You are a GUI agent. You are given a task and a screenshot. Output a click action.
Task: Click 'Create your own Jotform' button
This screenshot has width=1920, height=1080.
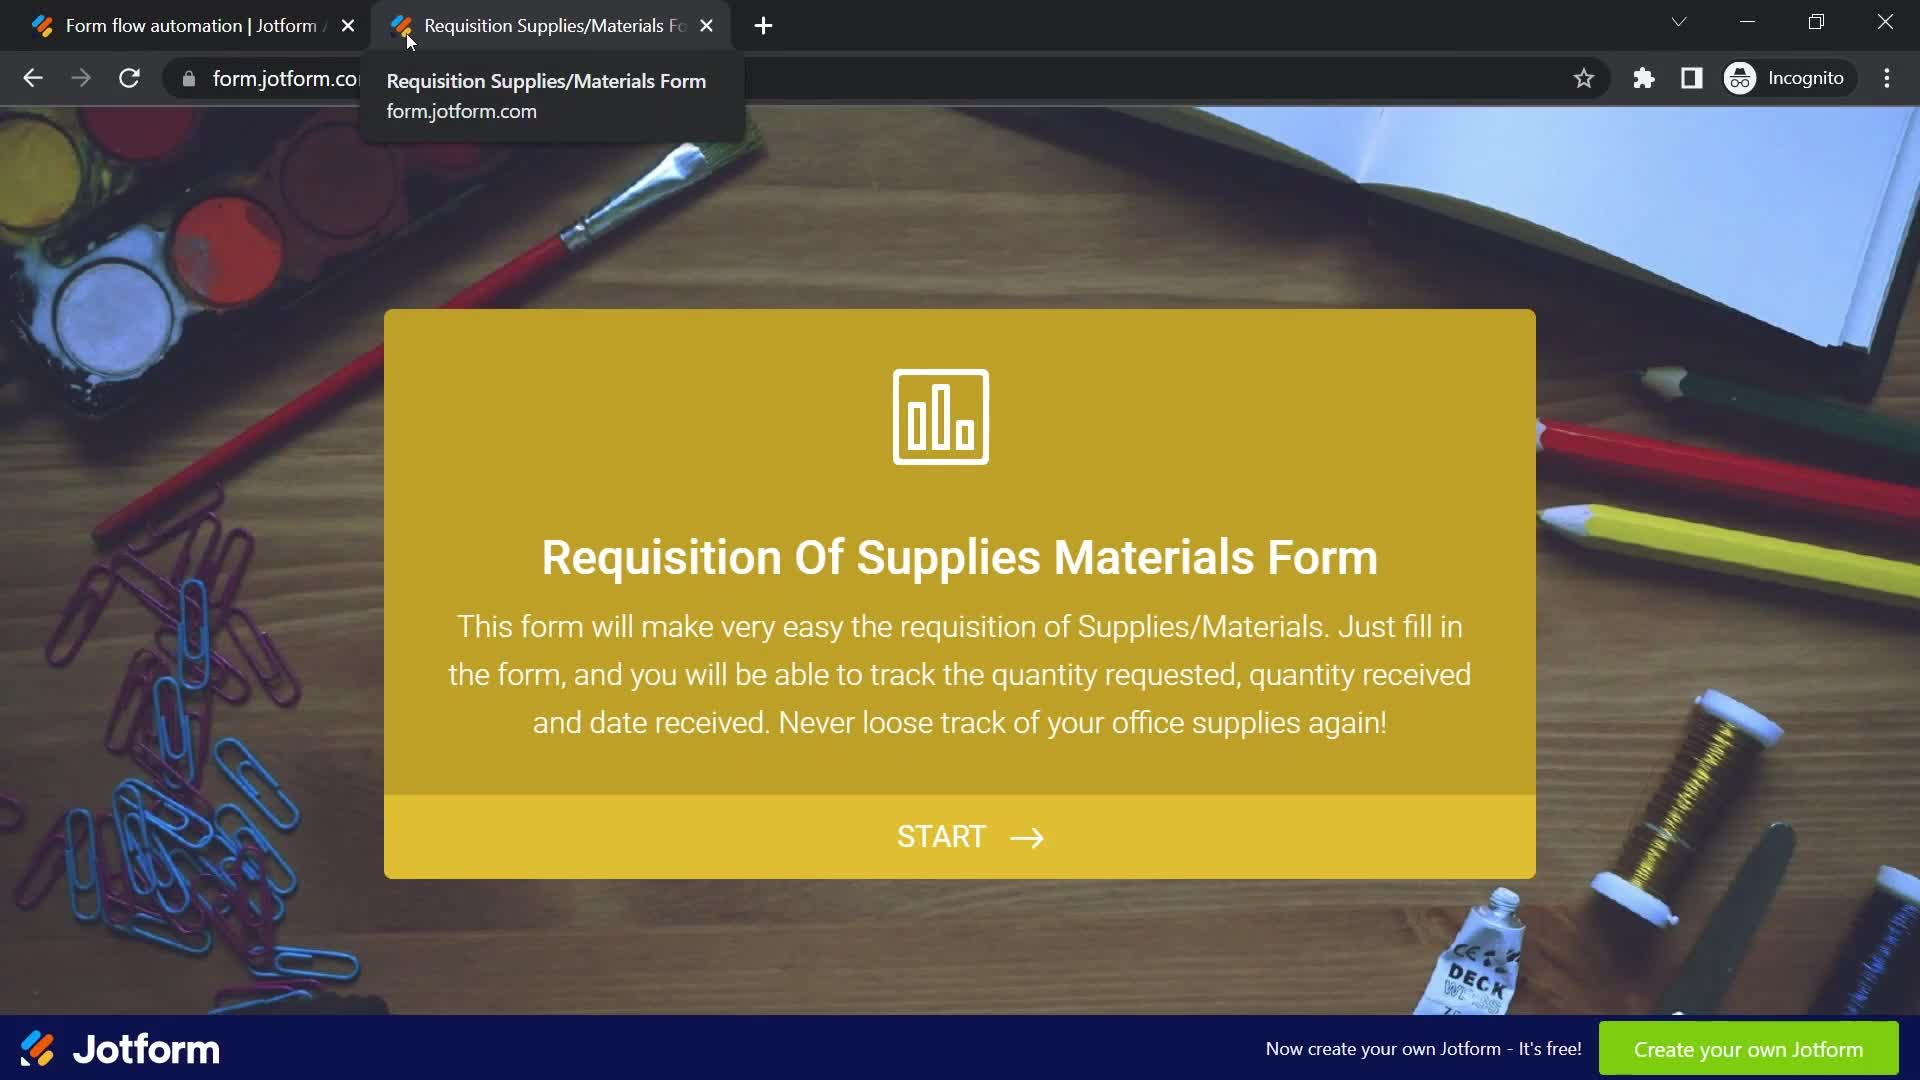(x=1747, y=1048)
